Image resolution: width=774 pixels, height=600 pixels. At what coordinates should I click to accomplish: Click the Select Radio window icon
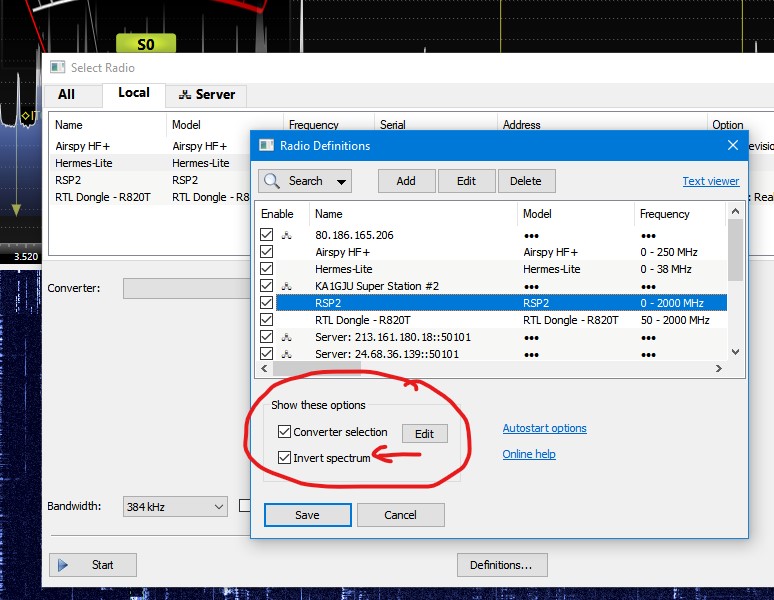57,68
